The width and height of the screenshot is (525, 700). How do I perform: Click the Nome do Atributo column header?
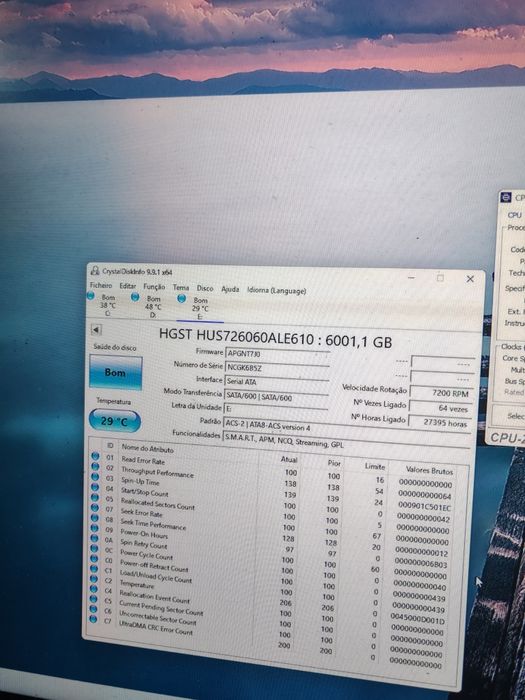pyautogui.click(x=147, y=448)
